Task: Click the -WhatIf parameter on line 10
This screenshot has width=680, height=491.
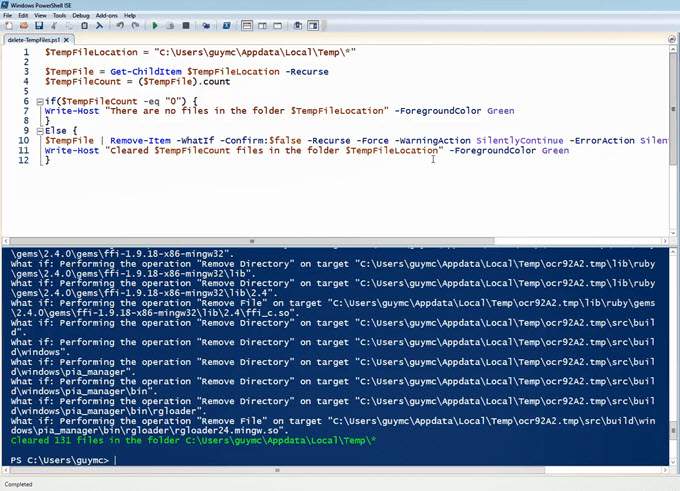Action: (x=195, y=141)
